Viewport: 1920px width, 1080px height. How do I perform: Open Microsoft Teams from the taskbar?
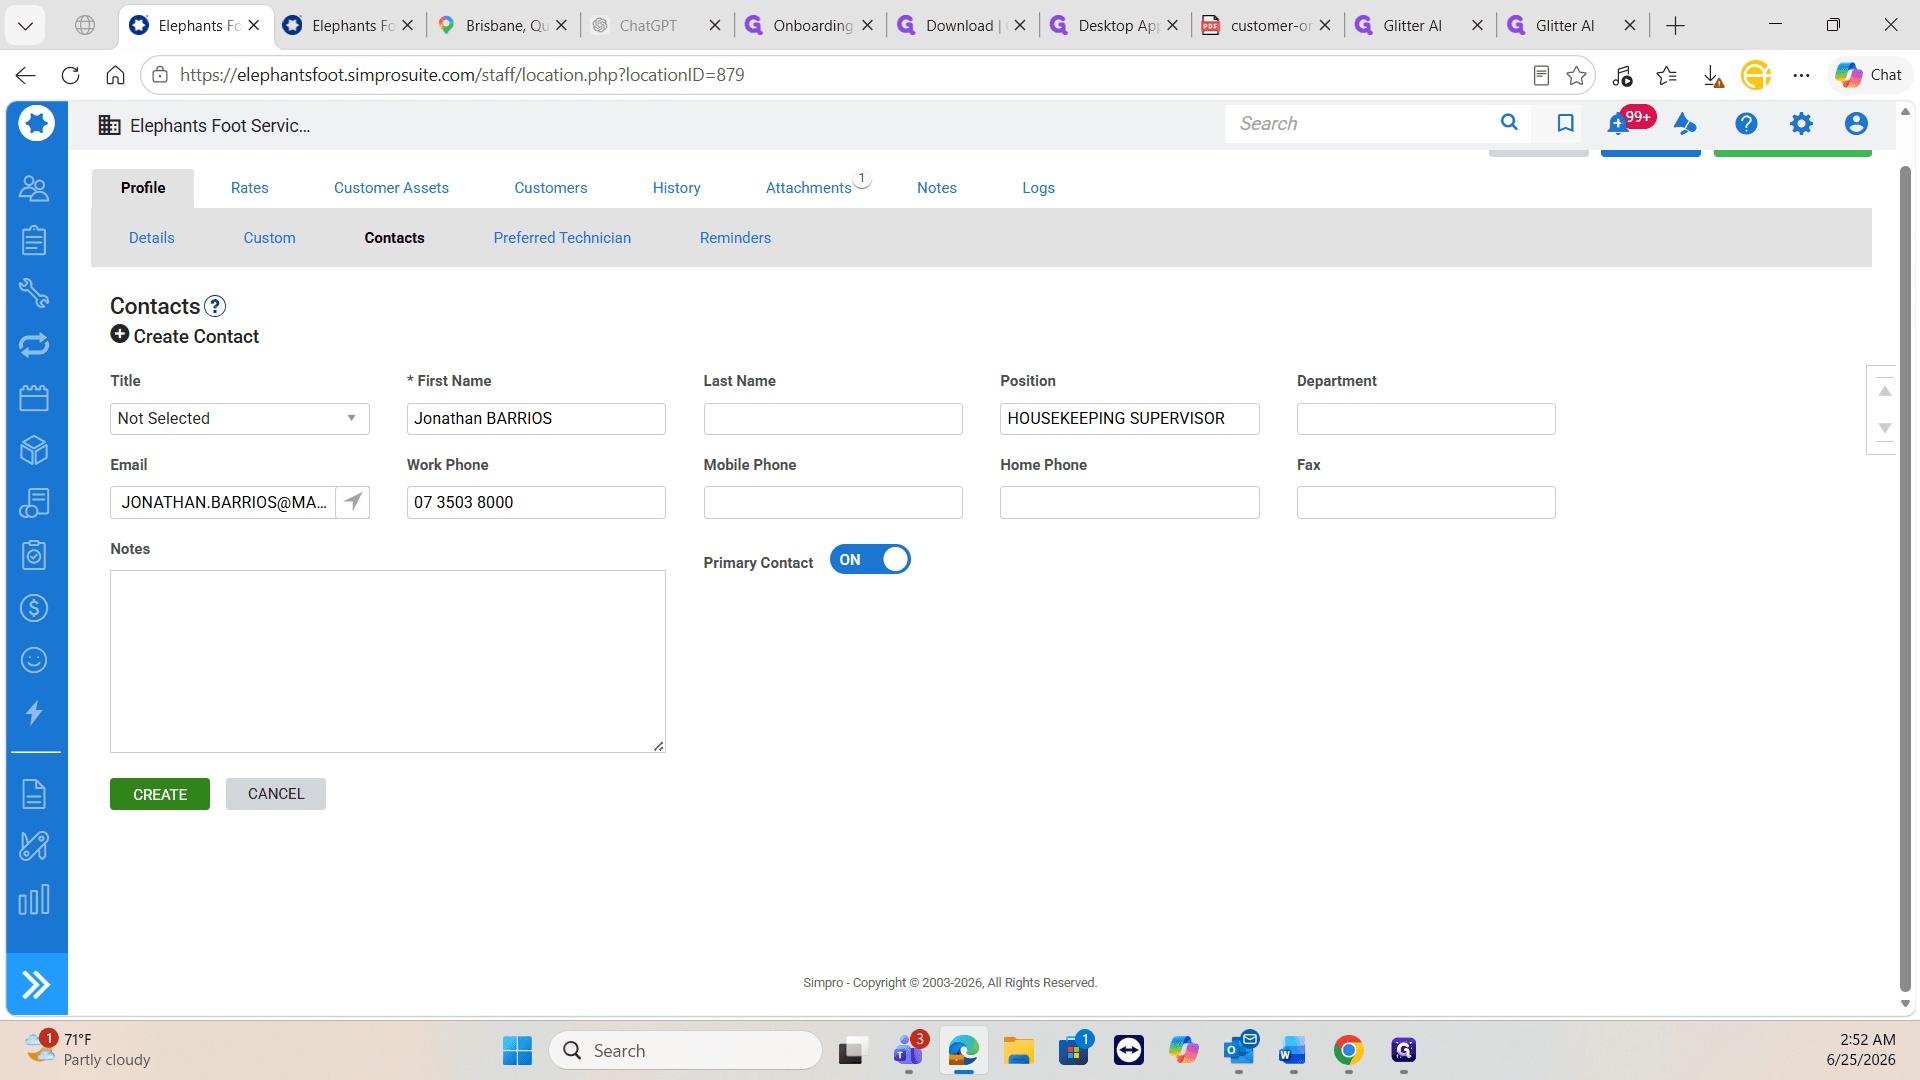(908, 1050)
